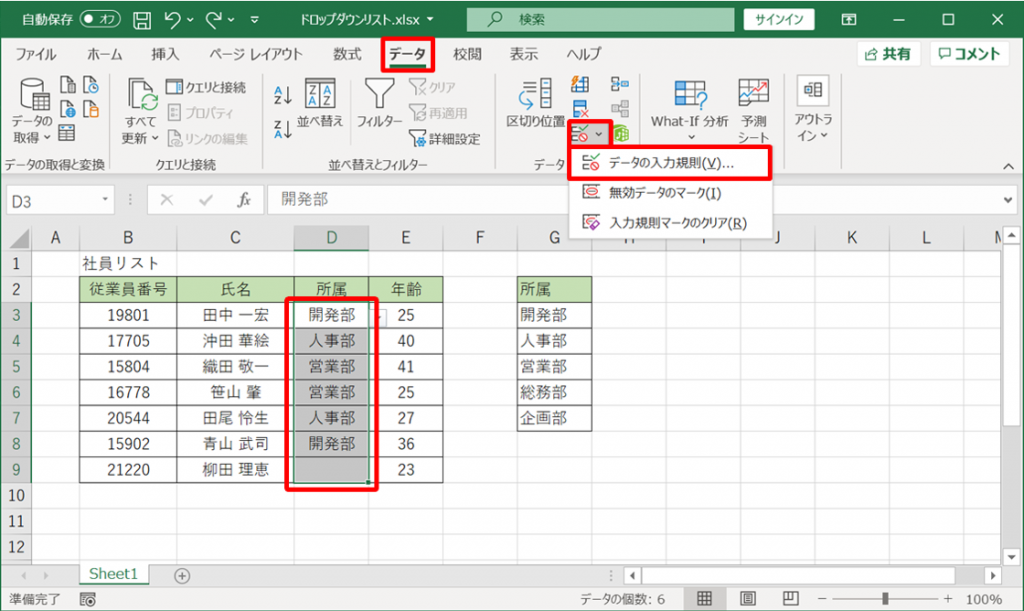The image size is (1024, 611).
Task: Open the Customize Quick Access Toolbar dropdown
Action: coord(255,20)
